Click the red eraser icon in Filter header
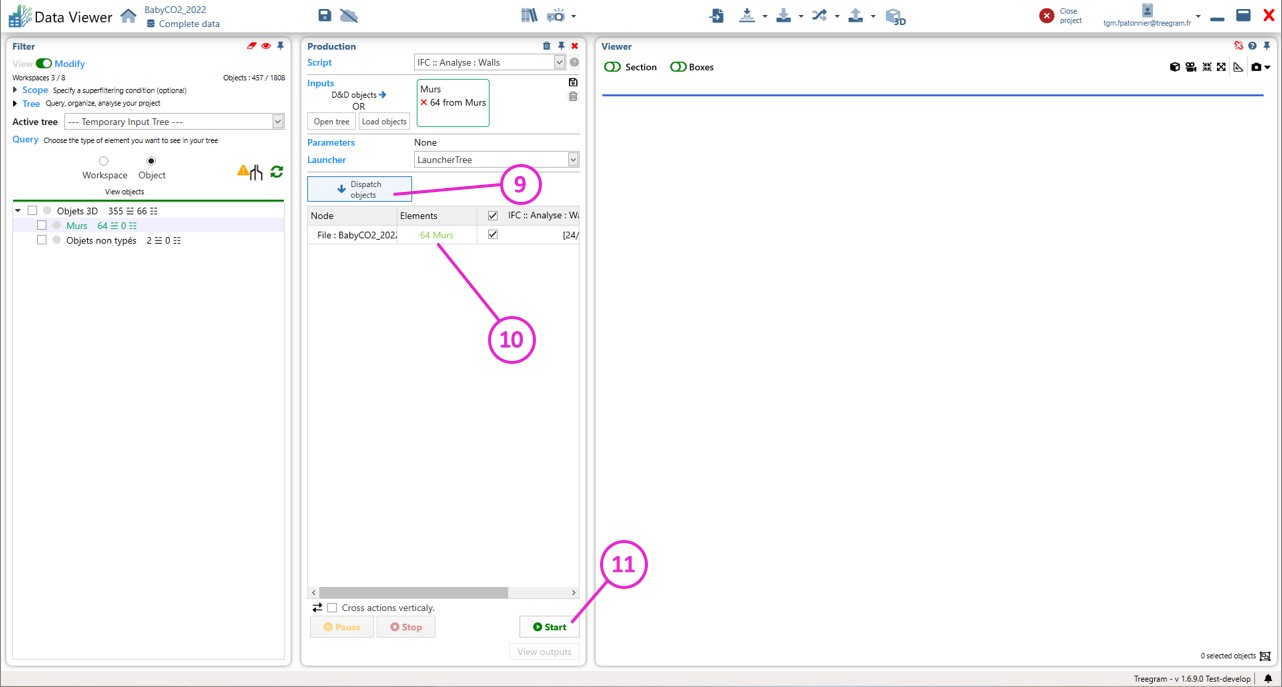The width and height of the screenshot is (1282, 687). [252, 46]
